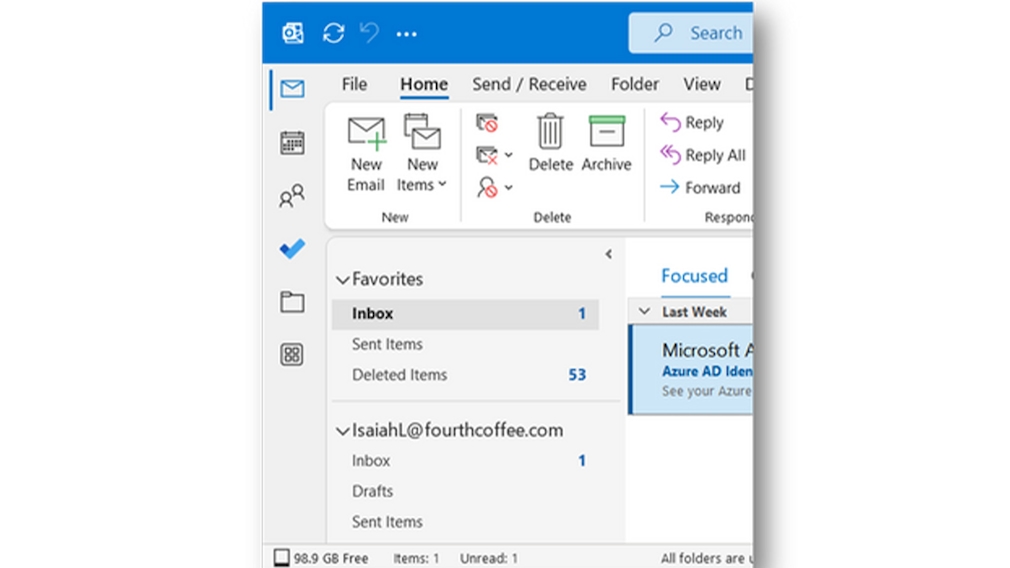The image size is (1010, 568).
Task: Open the Mail module in the sidebar
Action: pyautogui.click(x=292, y=88)
